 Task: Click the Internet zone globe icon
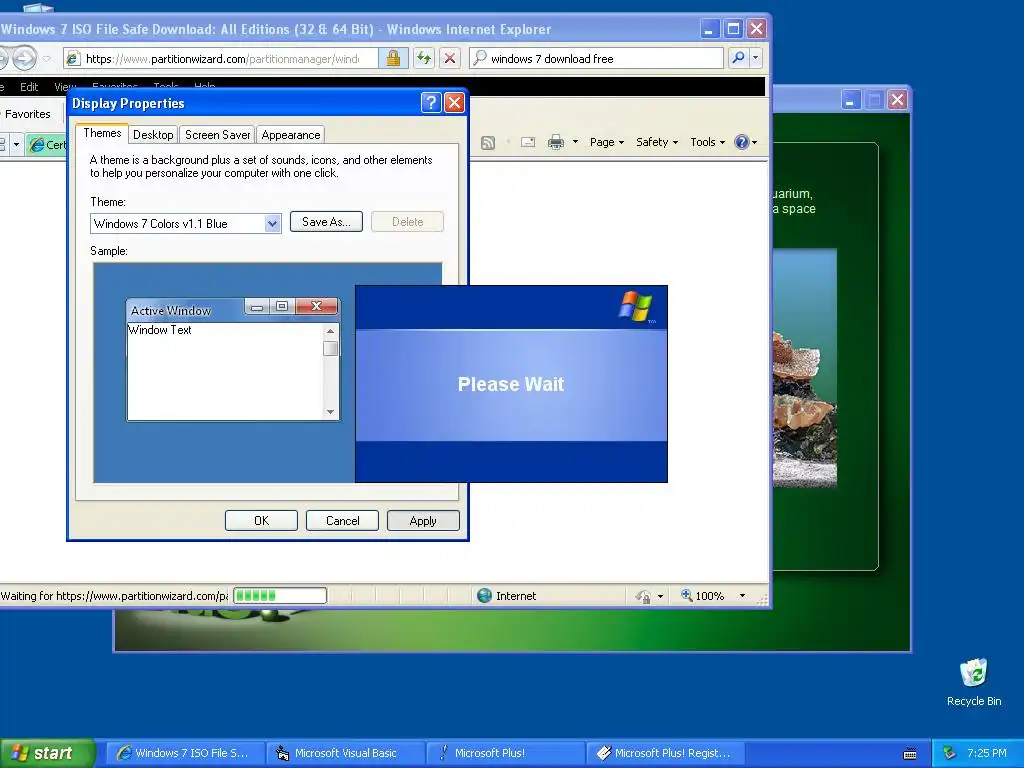pos(484,596)
